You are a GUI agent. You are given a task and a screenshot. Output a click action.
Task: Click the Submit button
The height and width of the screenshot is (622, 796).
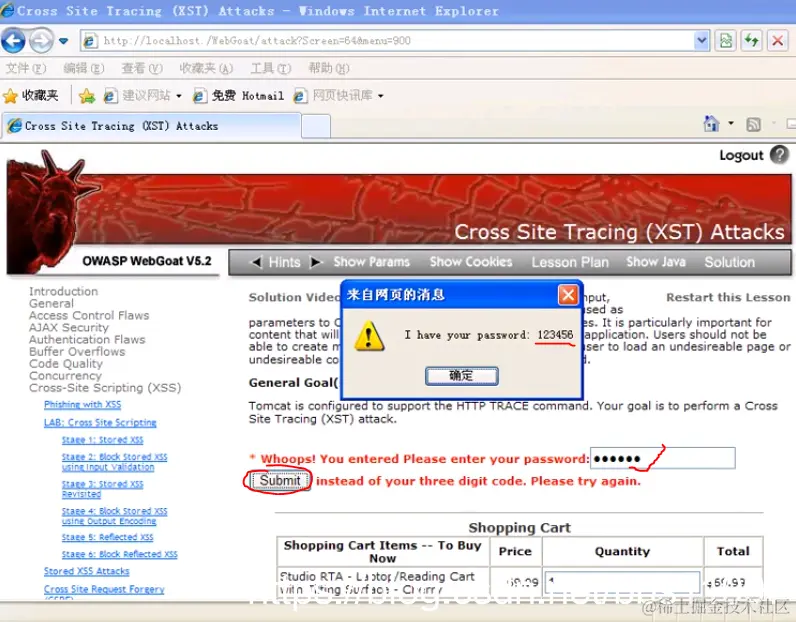(280, 480)
